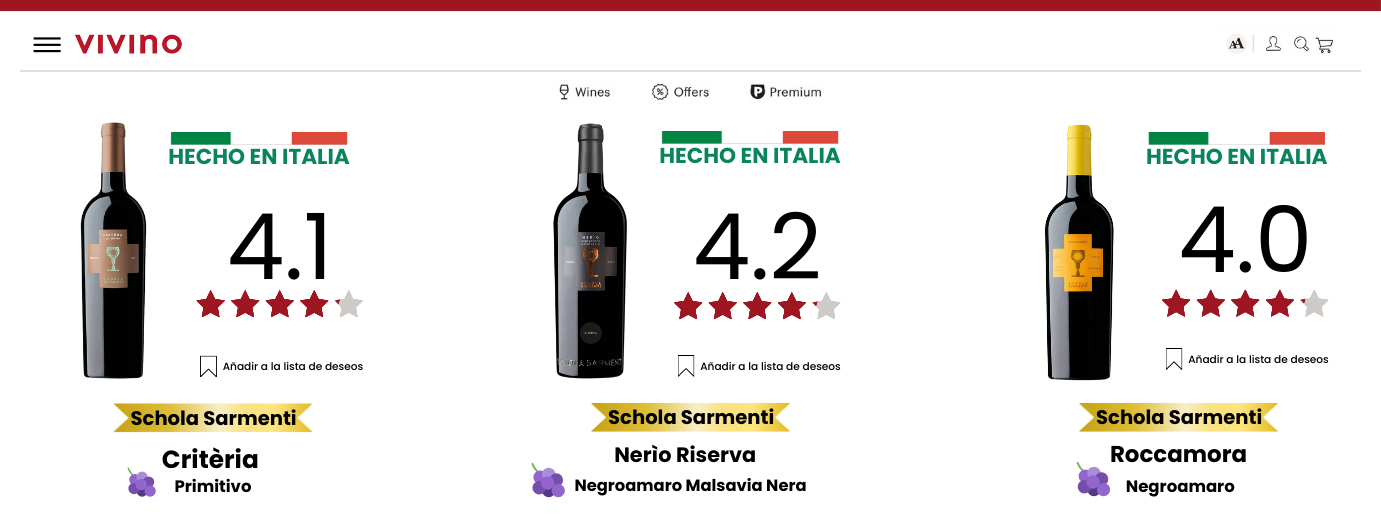Image resolution: width=1381 pixels, height=523 pixels.
Task: Open the Premium menu item
Action: [786, 92]
